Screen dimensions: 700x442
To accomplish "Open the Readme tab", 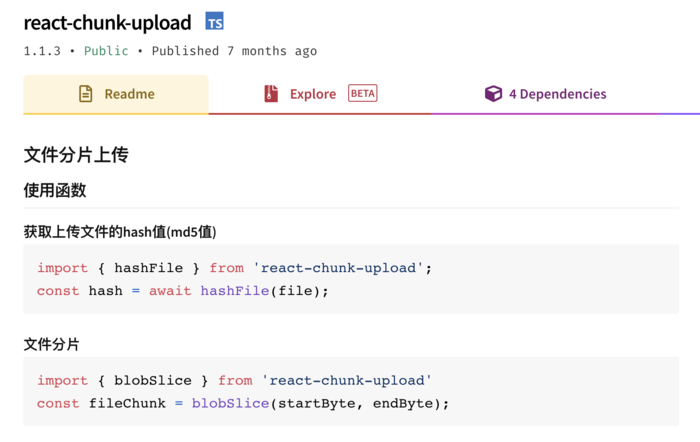I will tap(116, 94).
